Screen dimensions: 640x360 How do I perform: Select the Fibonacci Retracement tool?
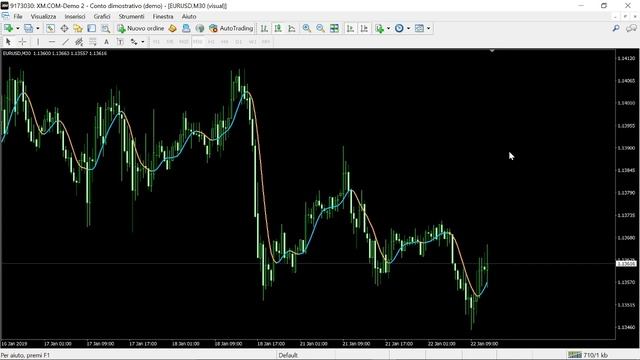93,42
